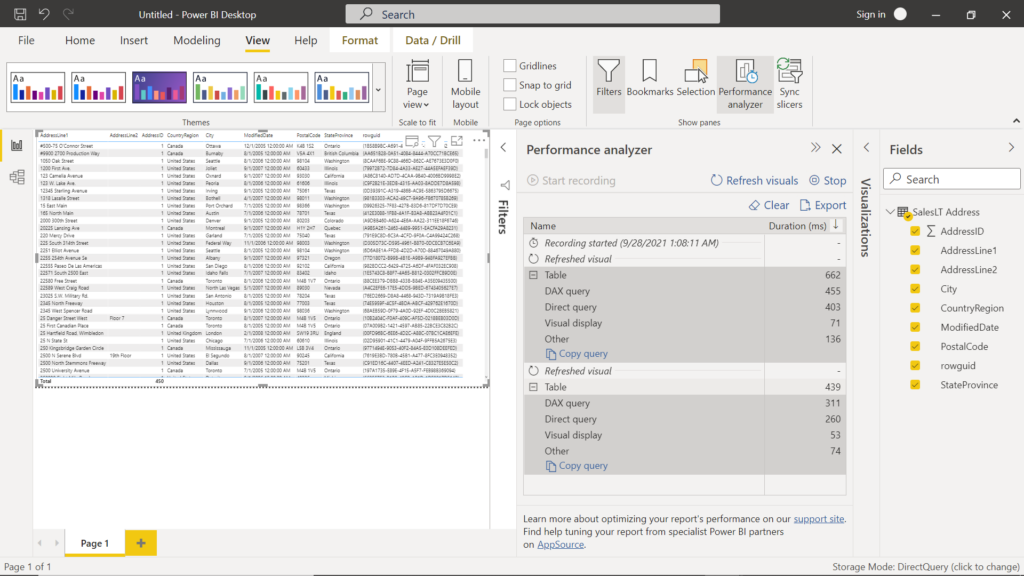Switch to Mobile layout view
This screenshot has height=576, width=1024.
464,83
